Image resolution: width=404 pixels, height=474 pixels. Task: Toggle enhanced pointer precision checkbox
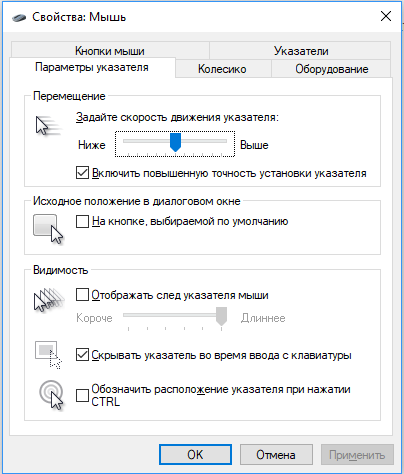pos(82,173)
